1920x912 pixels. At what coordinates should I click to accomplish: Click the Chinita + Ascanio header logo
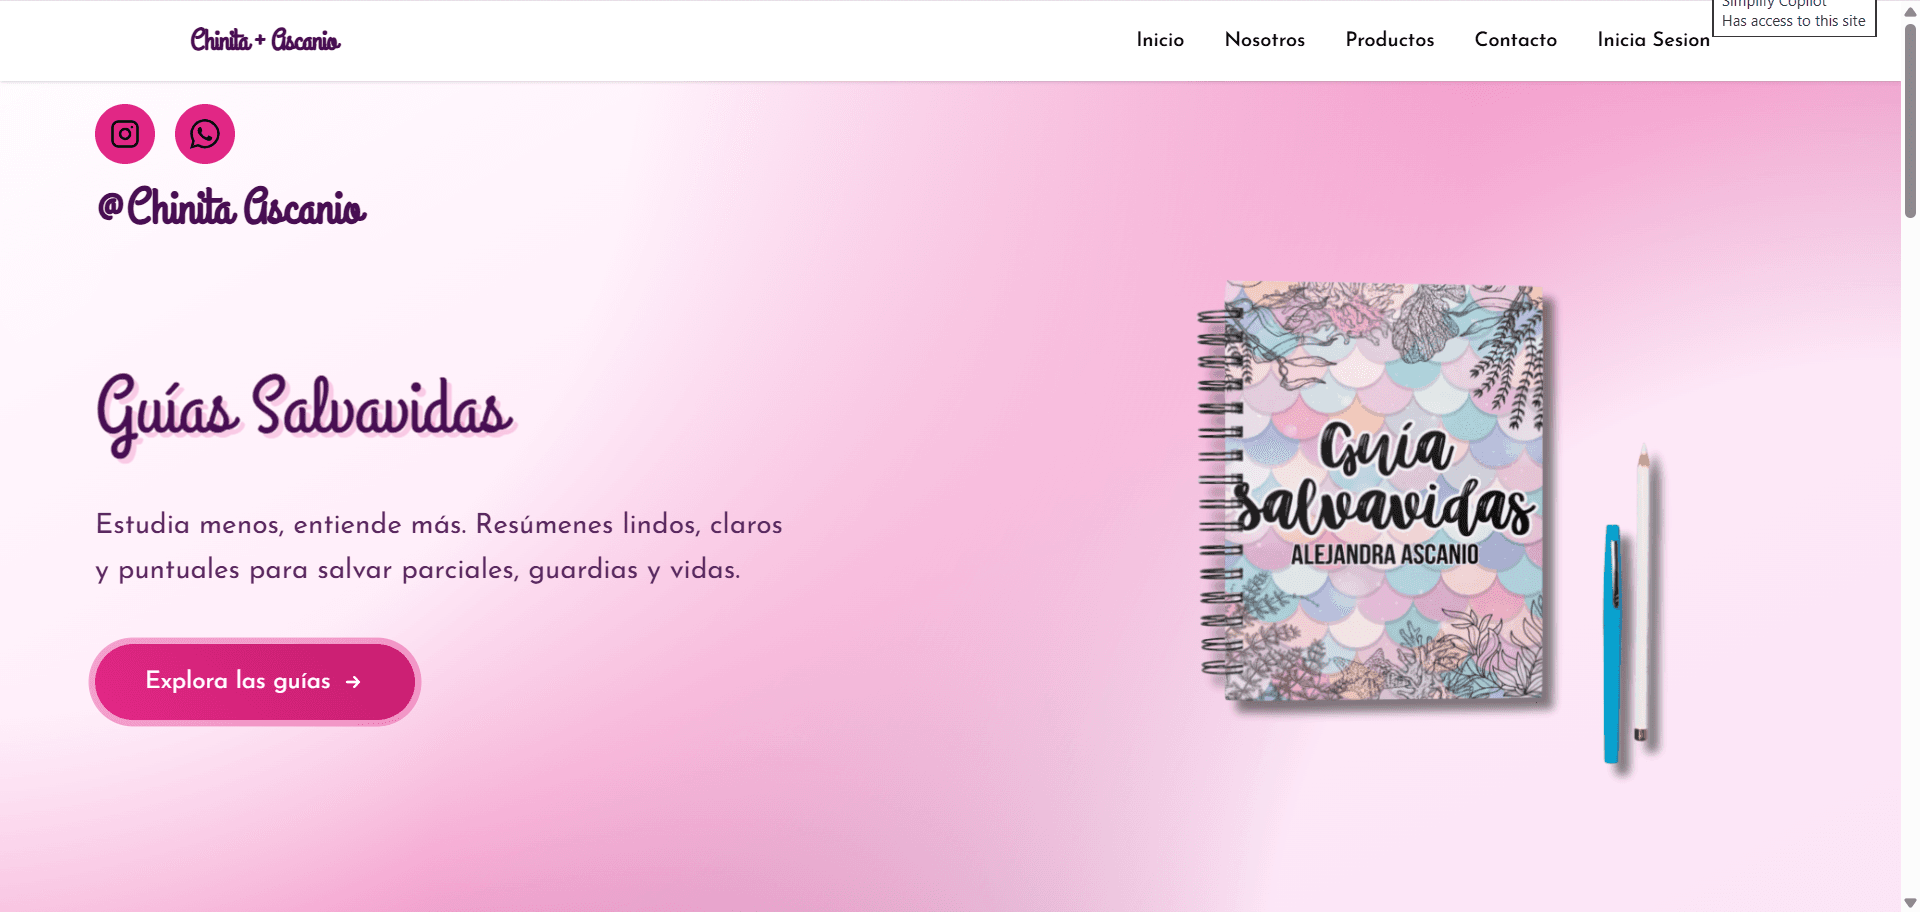pyautogui.click(x=265, y=40)
